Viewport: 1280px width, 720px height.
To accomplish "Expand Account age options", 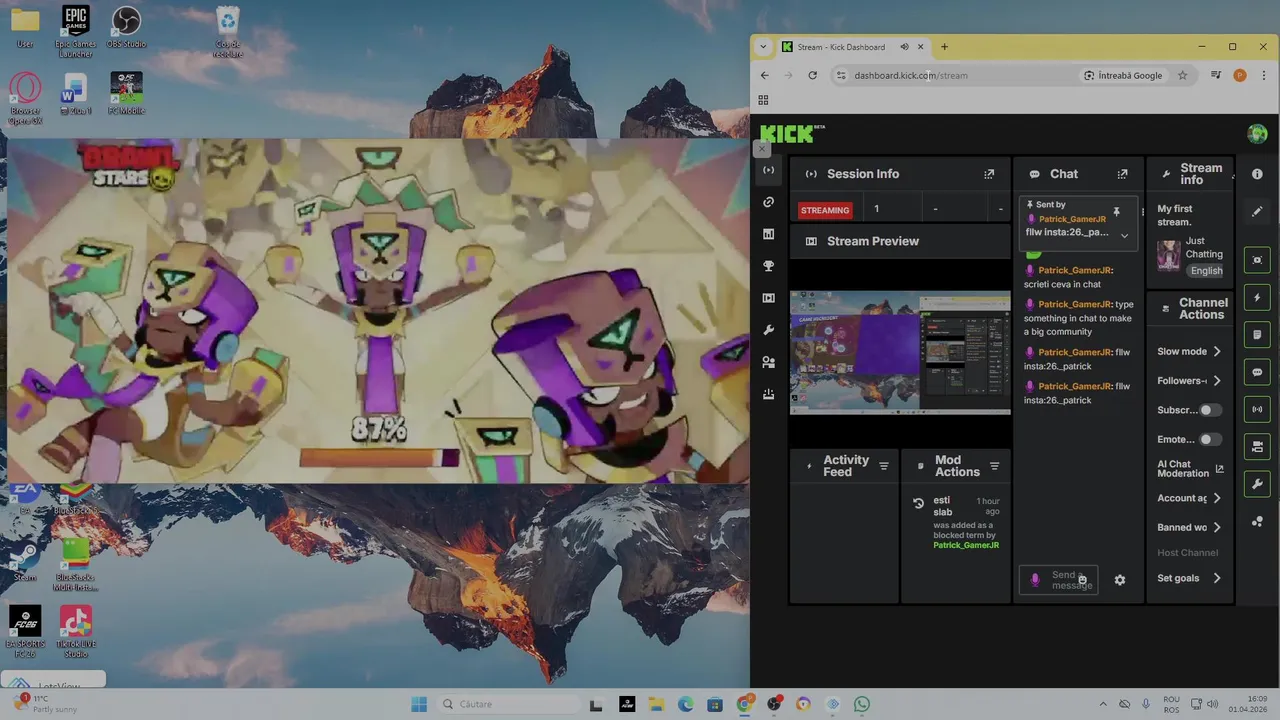I will (x=1217, y=498).
